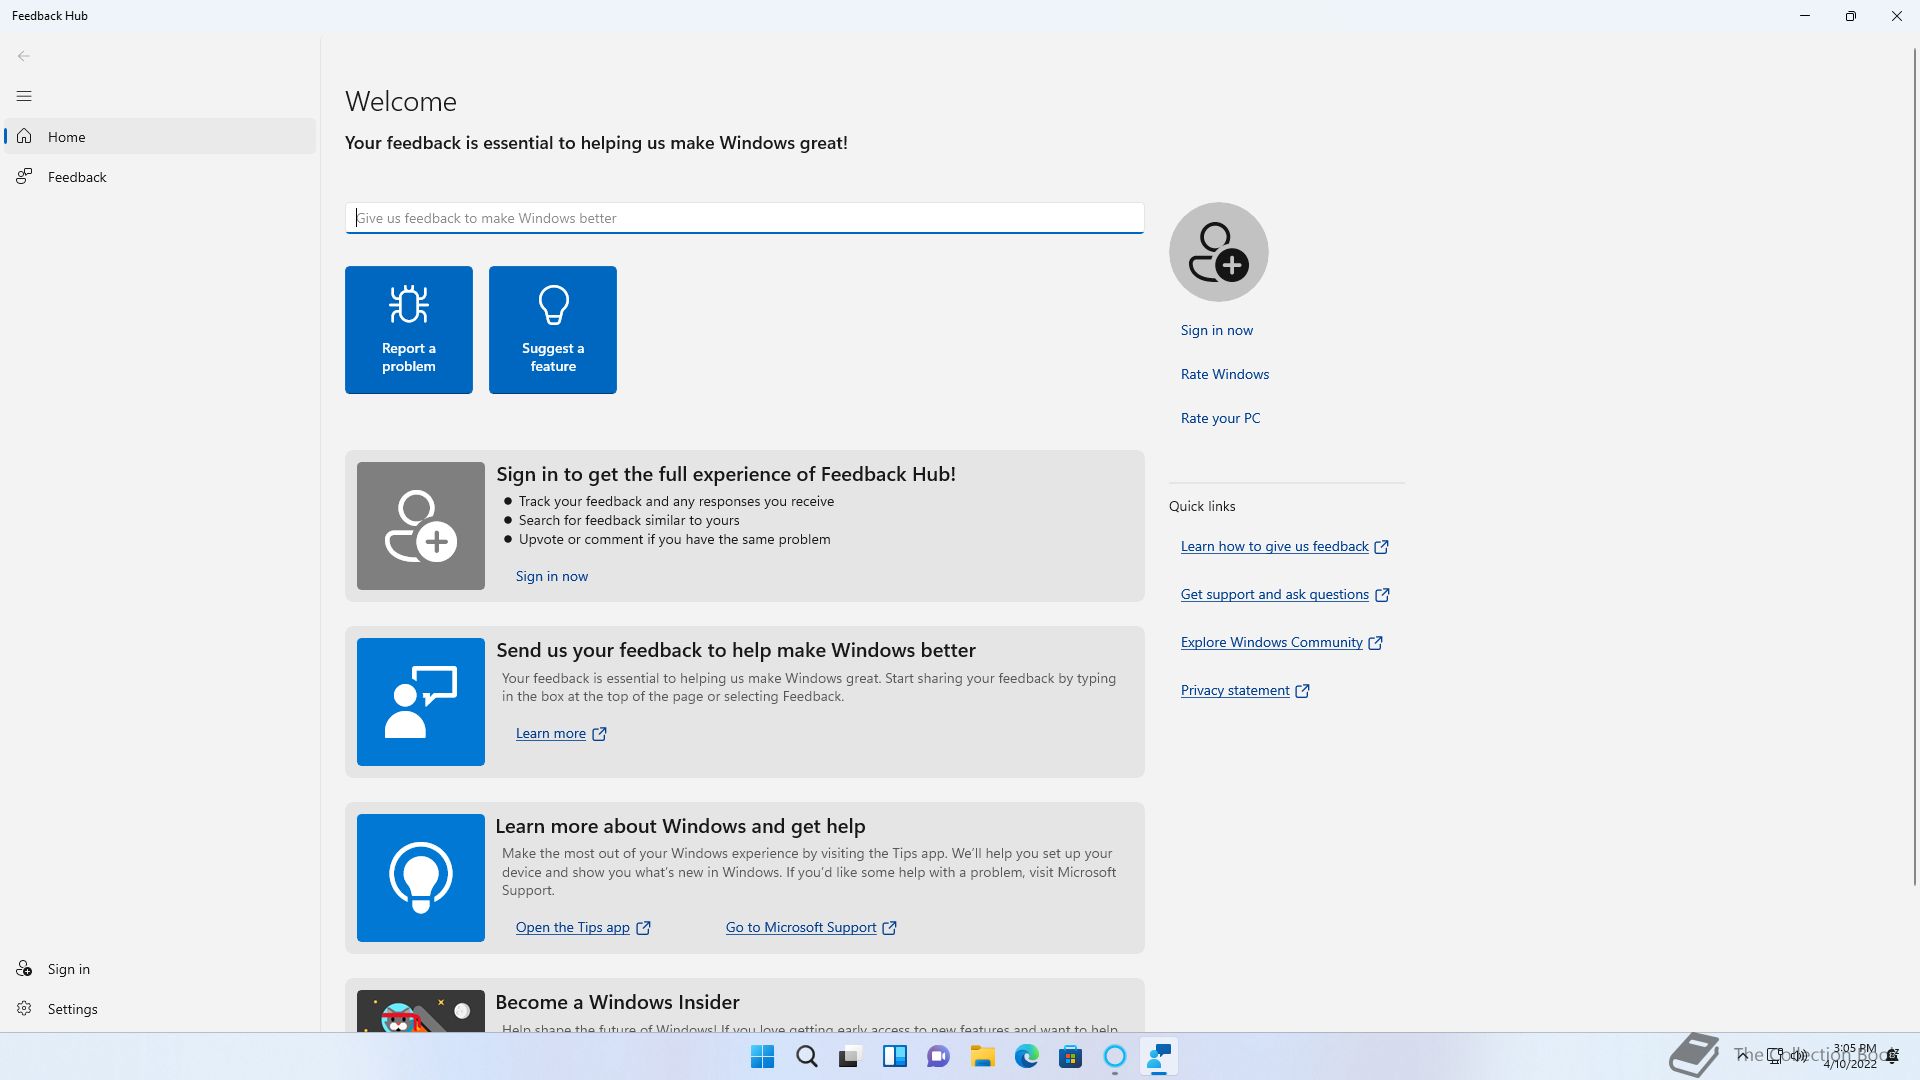Click 'Become a Windows Insider' heading
The width and height of the screenshot is (1920, 1080).
[x=617, y=1002]
